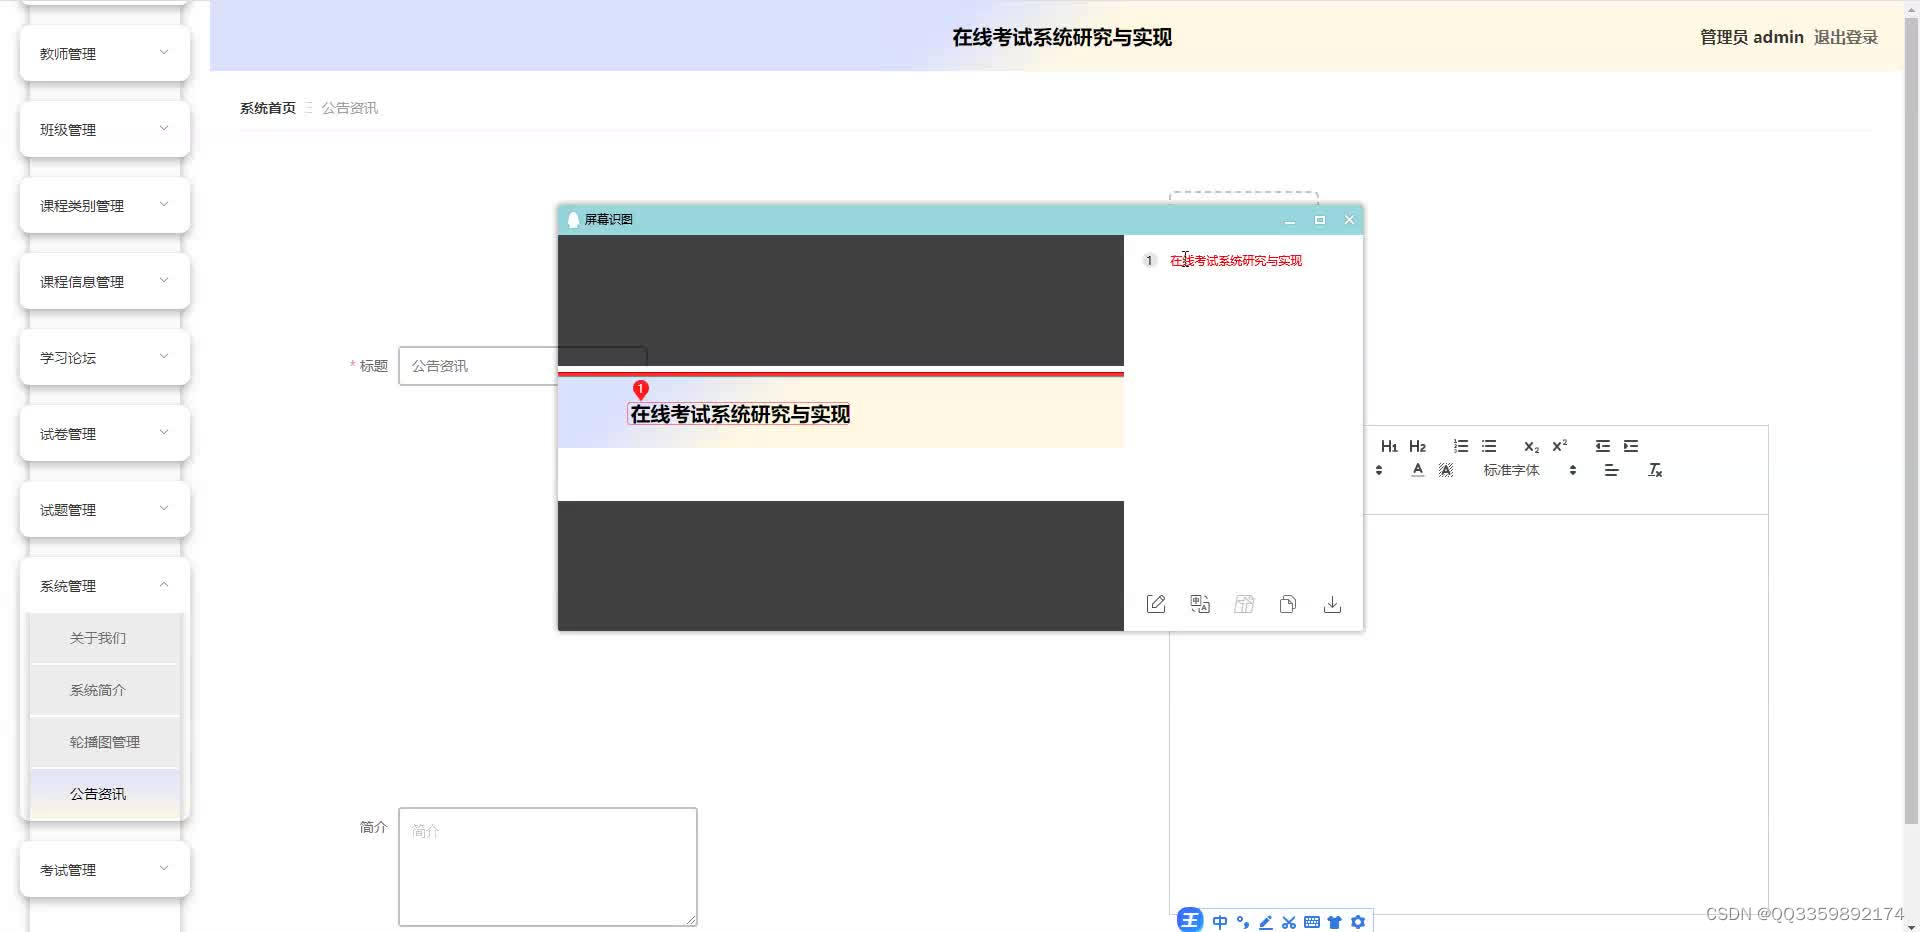Apply Heading 1 format in editor
The image size is (1920, 932).
coord(1389,446)
